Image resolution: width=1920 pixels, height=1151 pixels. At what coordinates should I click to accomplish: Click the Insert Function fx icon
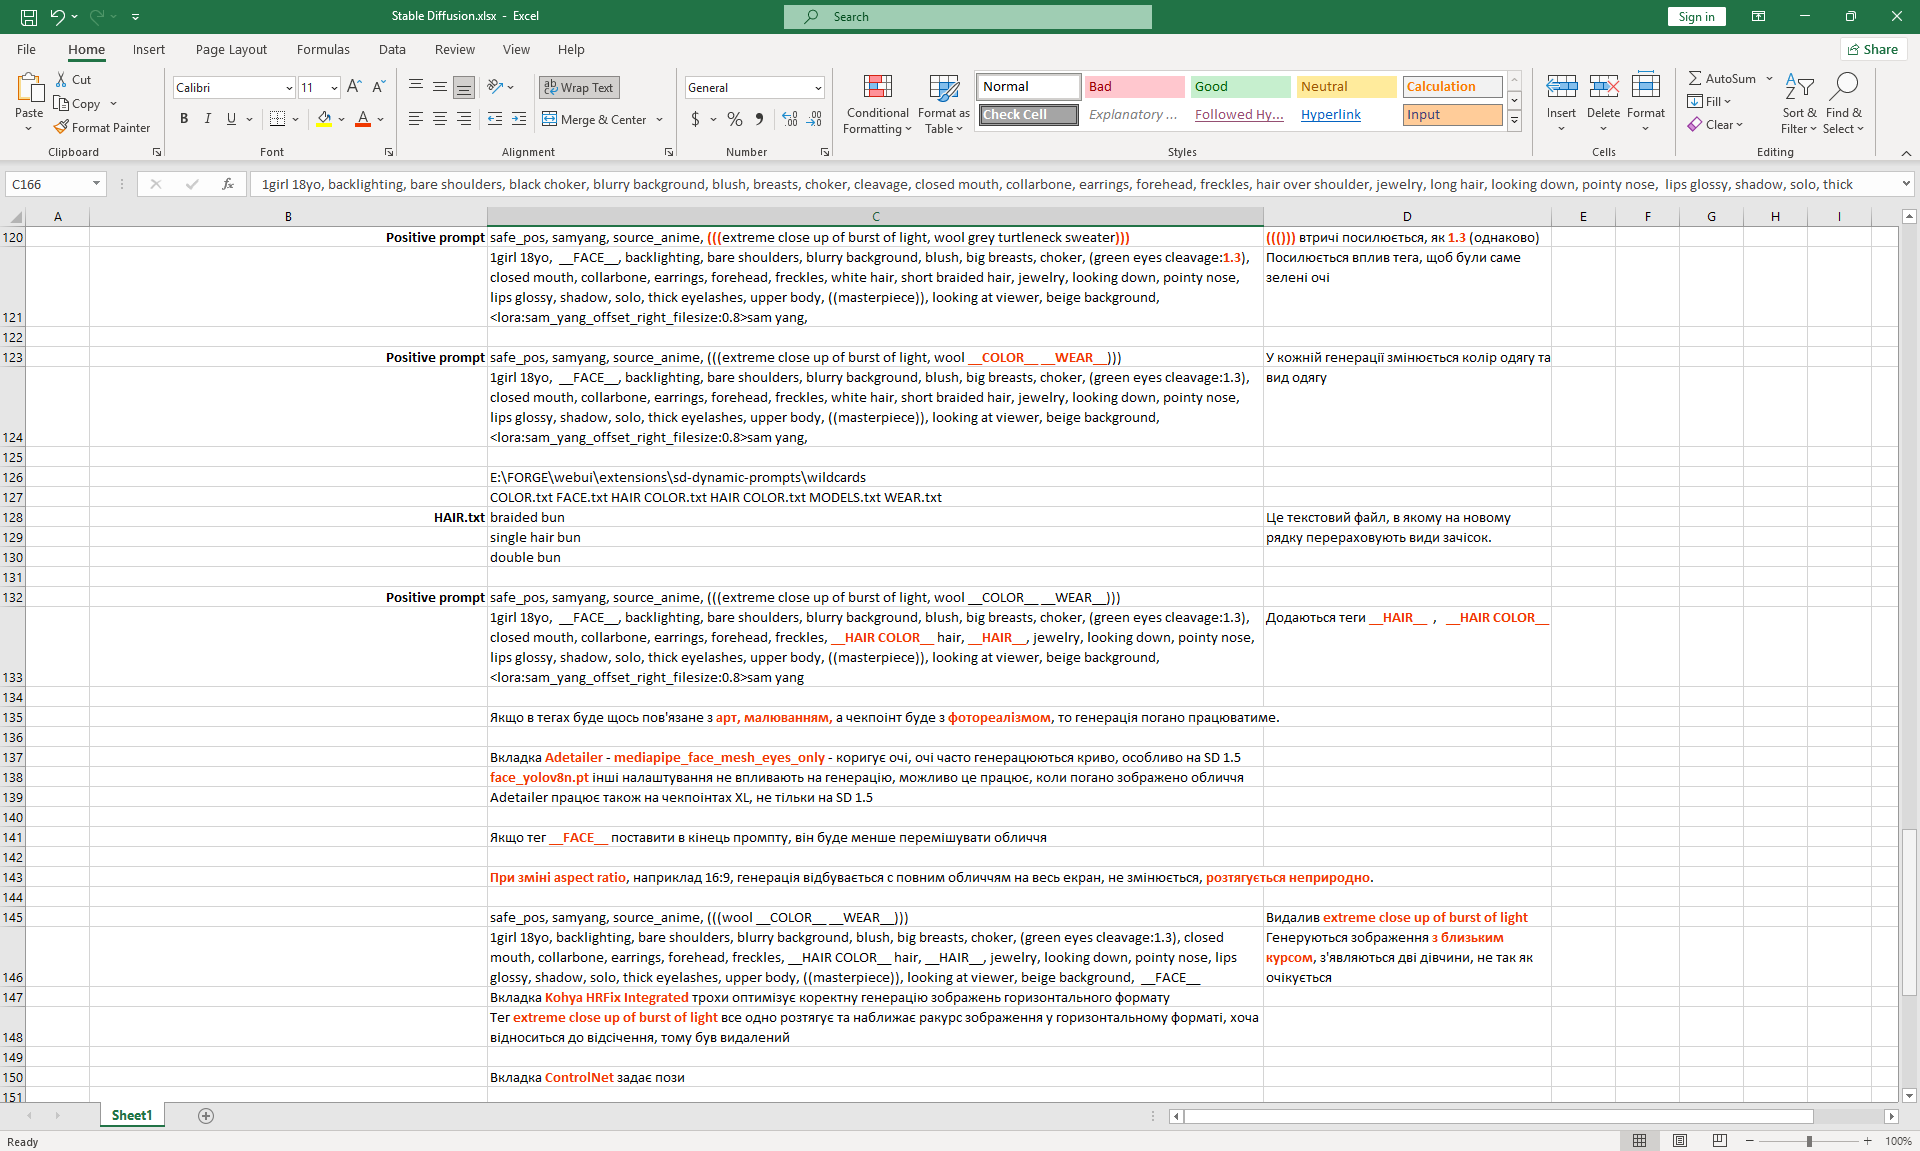pyautogui.click(x=228, y=184)
